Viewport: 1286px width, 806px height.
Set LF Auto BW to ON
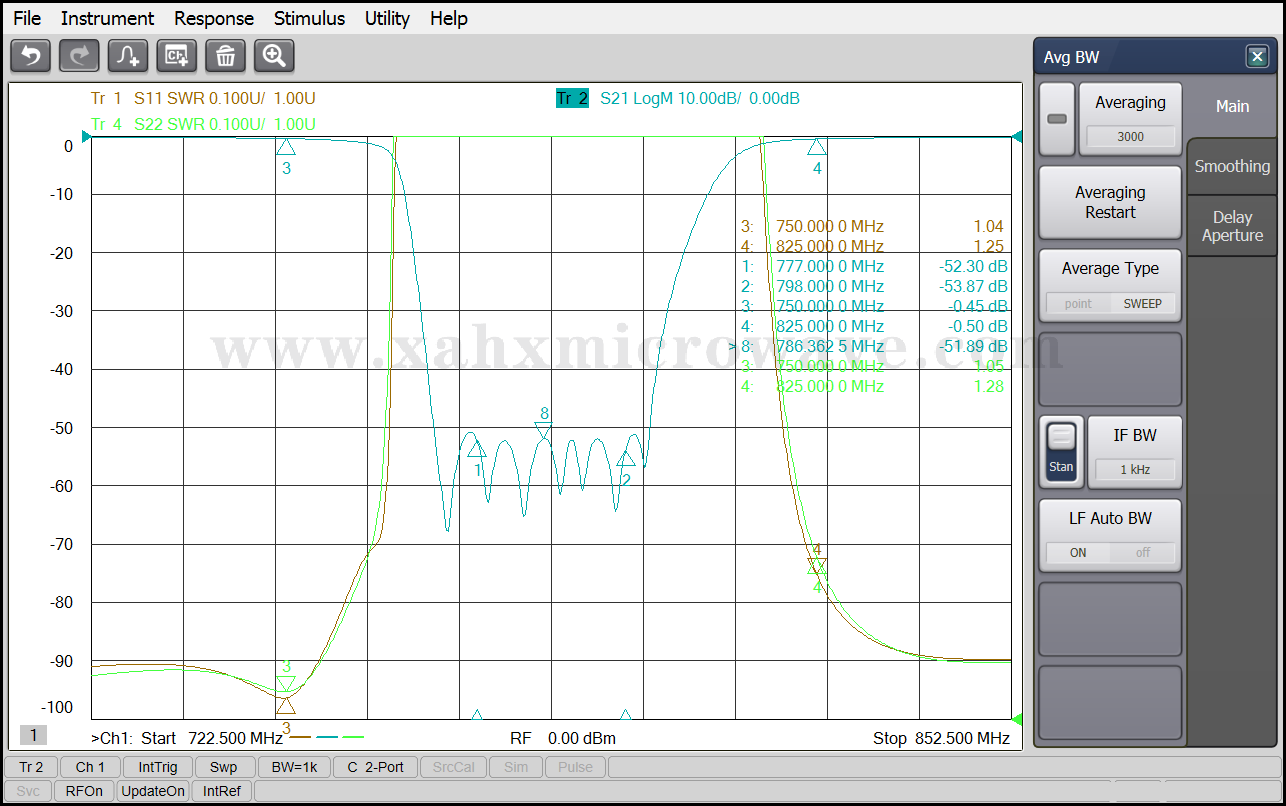tap(1078, 552)
